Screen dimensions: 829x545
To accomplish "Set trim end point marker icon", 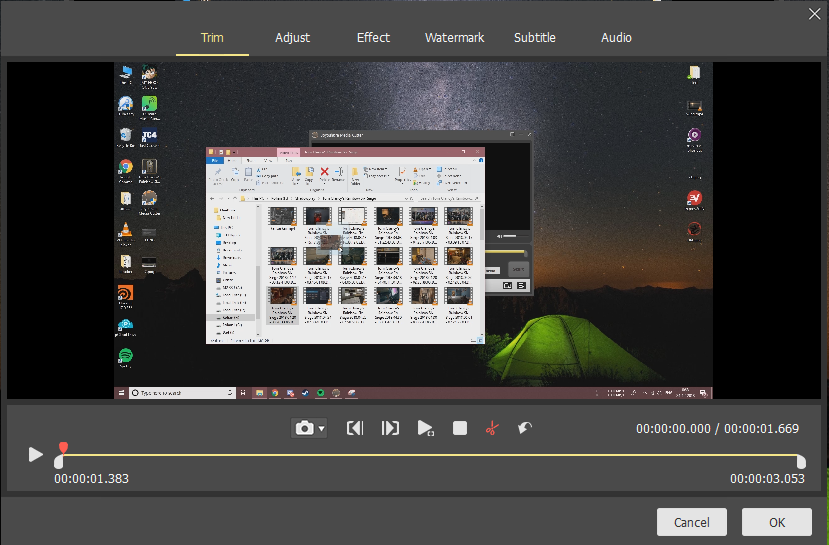I will [x=390, y=428].
